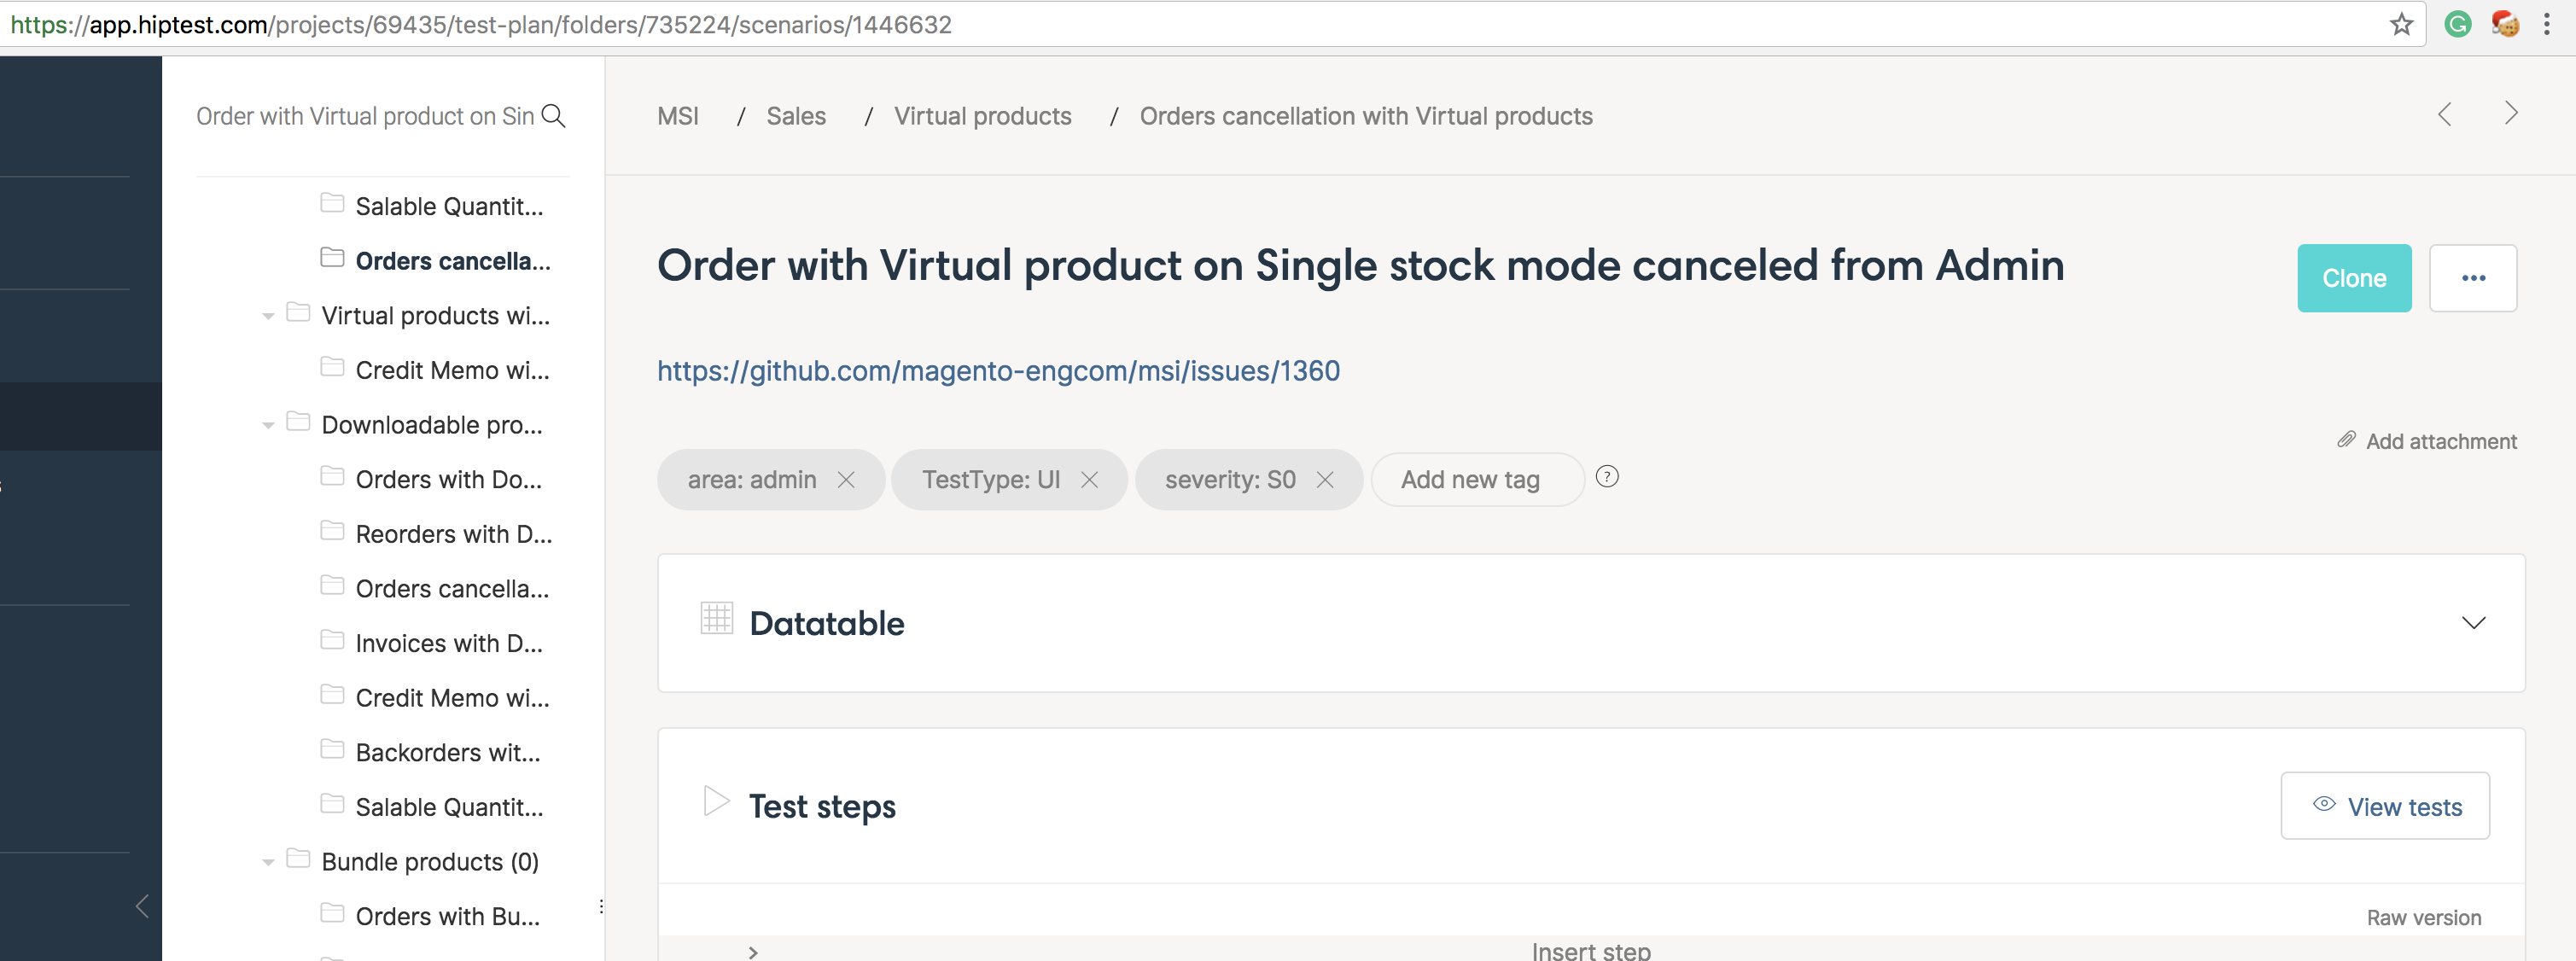
Task: Click the tag help question icon
Action: click(x=1606, y=477)
